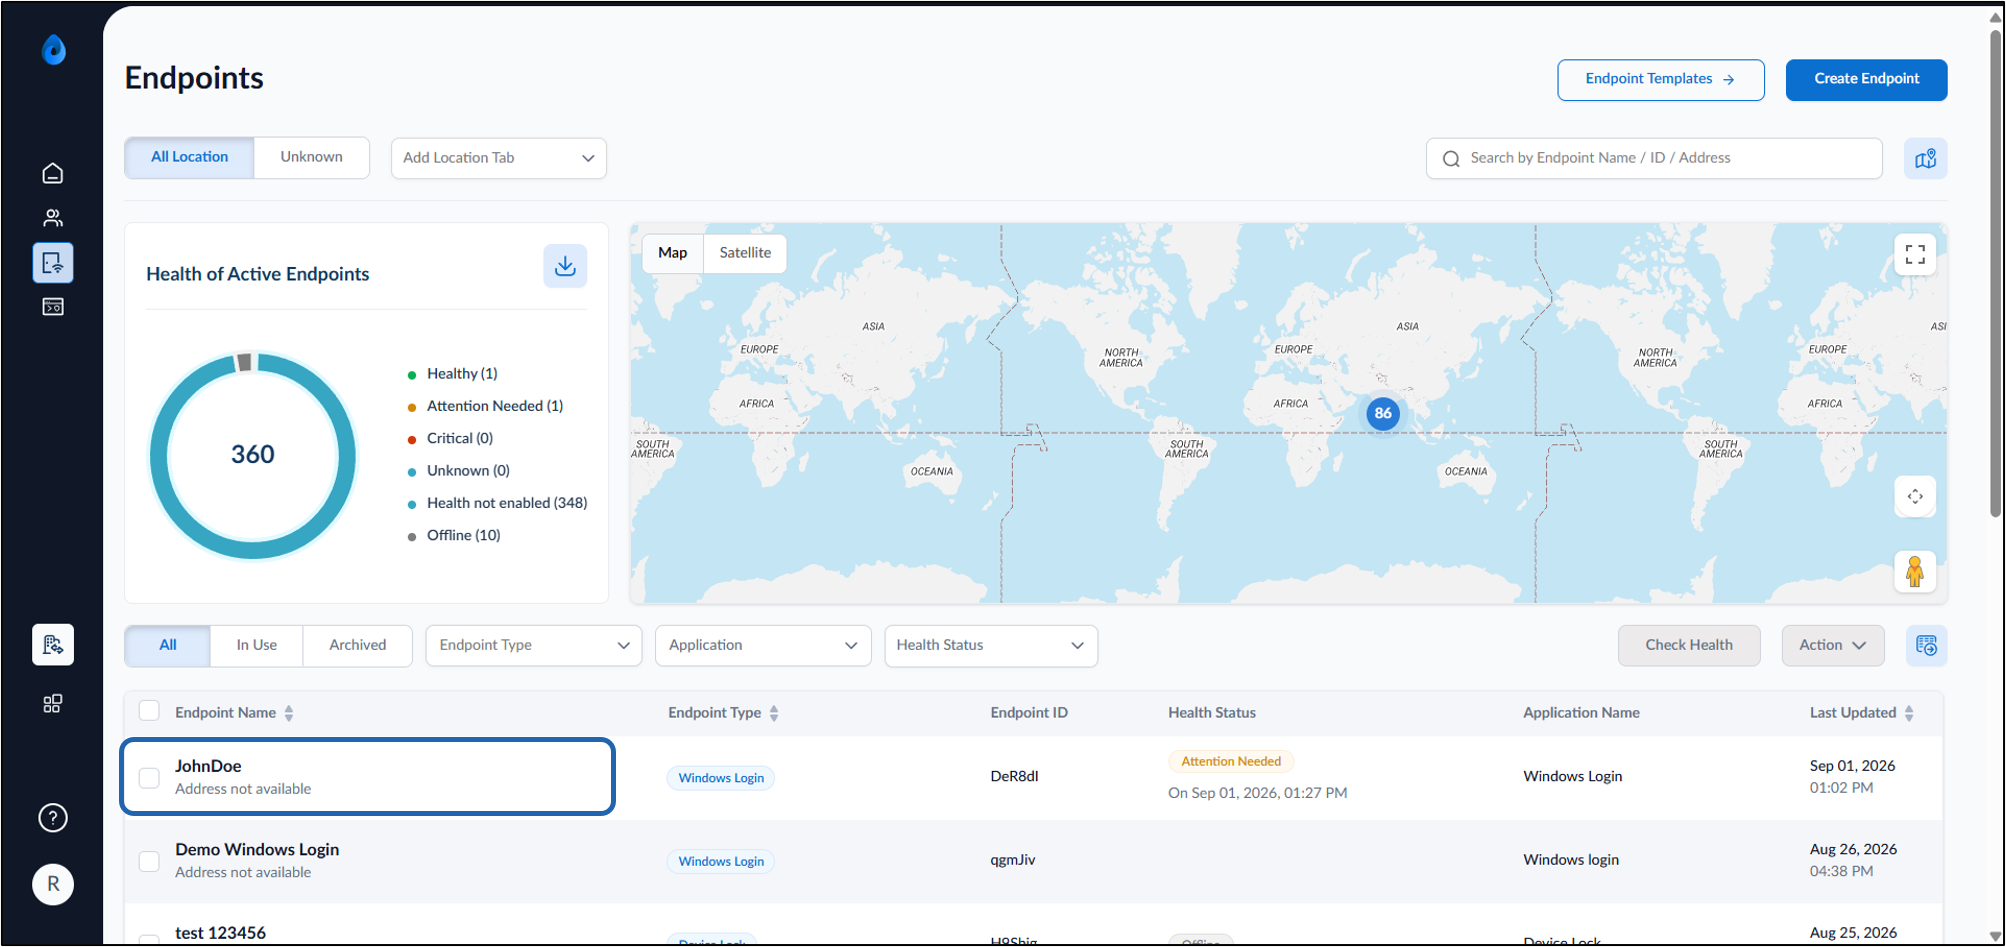Check the JohnDoe row checkbox
Image resolution: width=2006 pixels, height=947 pixels.
(149, 778)
